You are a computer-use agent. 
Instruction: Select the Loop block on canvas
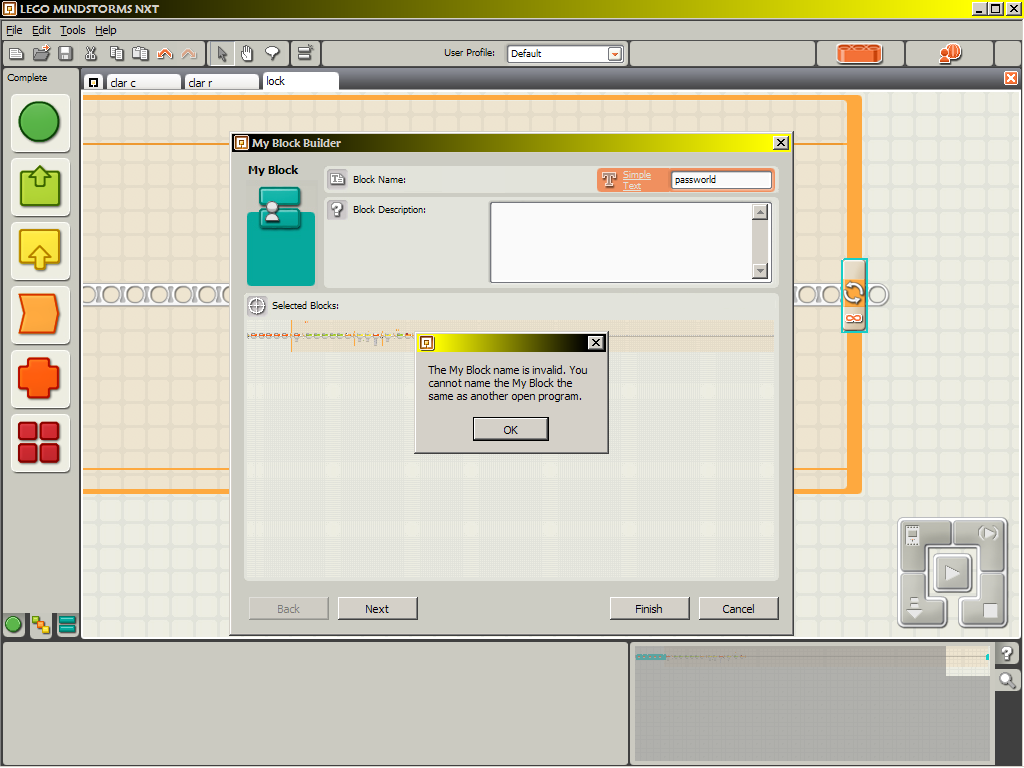coord(854,295)
